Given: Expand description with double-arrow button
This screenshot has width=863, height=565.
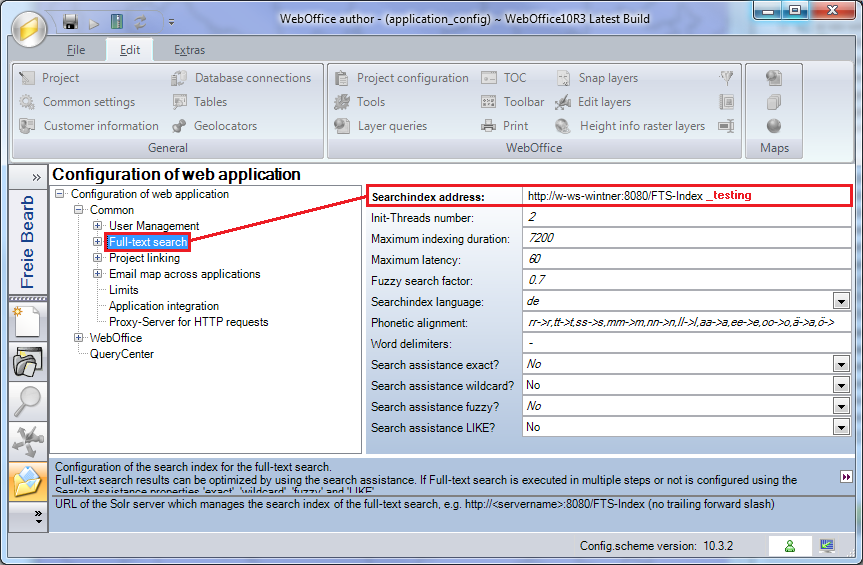Looking at the screenshot, I should 846,476.
